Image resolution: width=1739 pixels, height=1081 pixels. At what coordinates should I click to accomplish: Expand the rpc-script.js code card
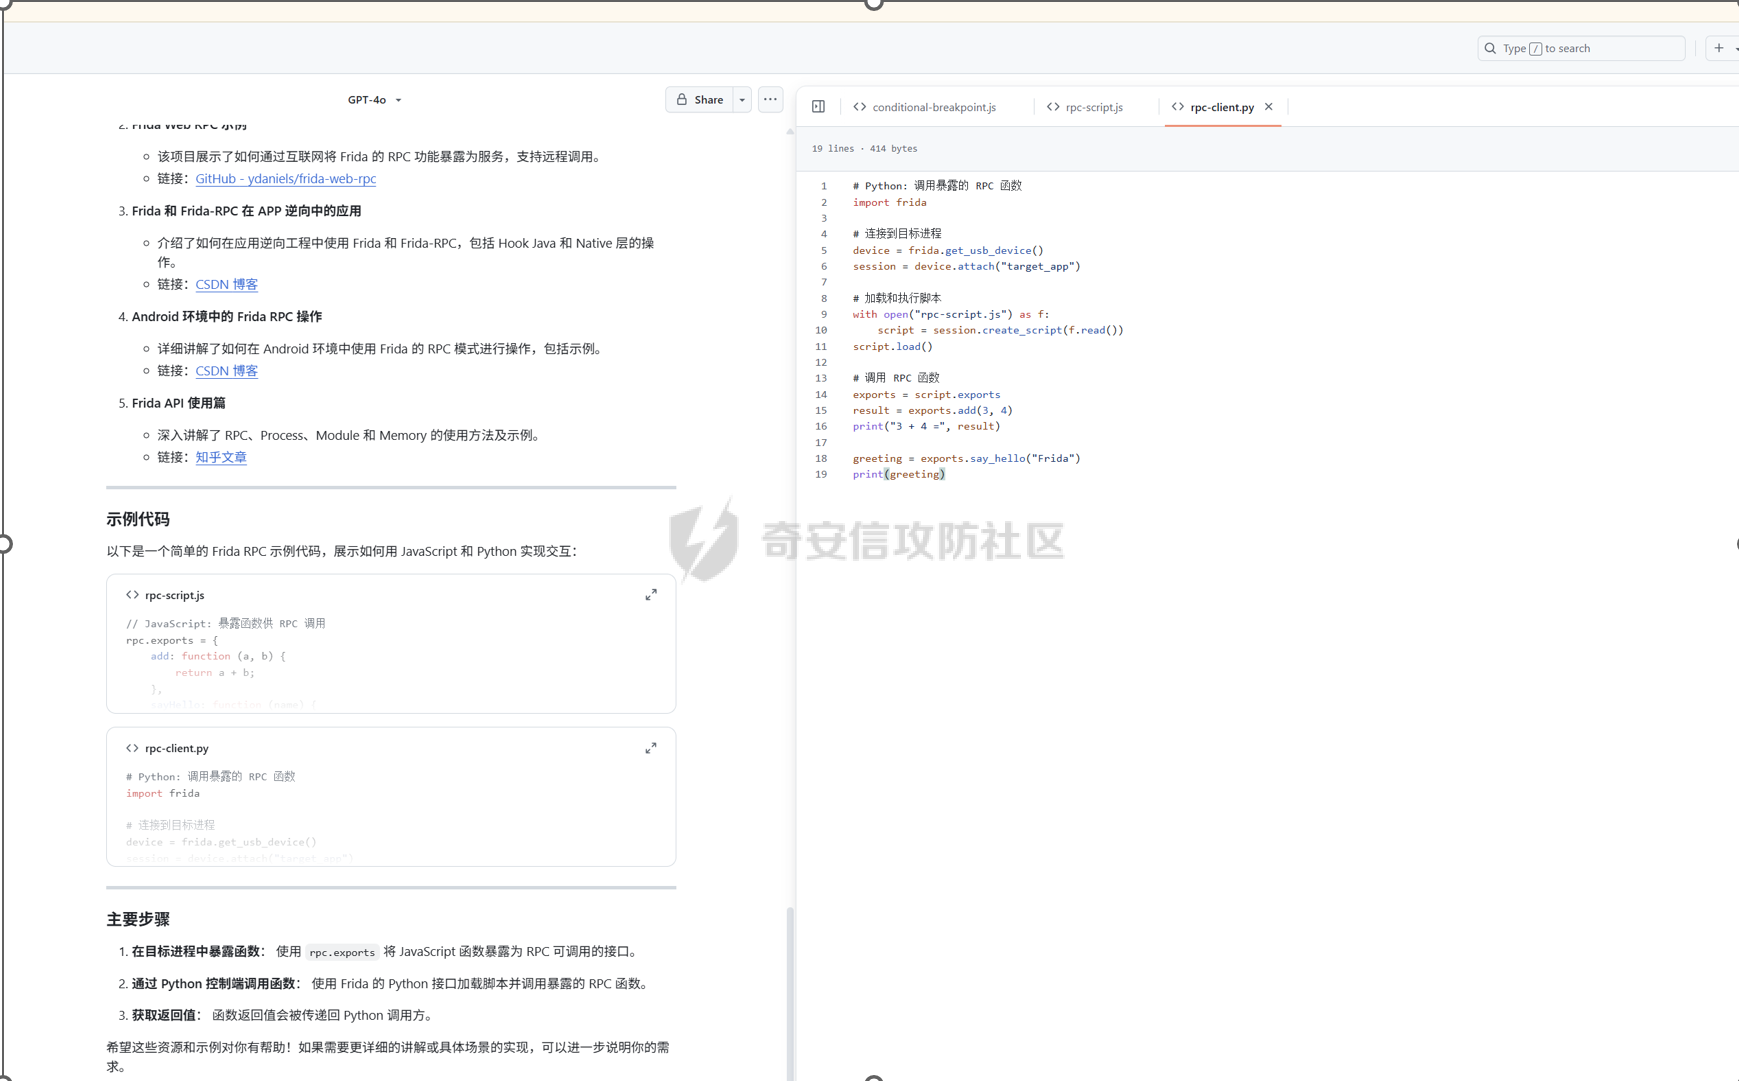651,595
